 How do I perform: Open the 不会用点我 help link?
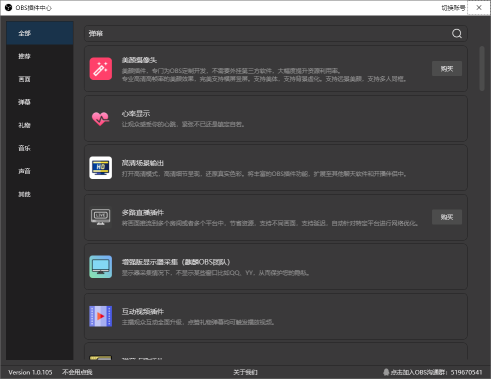pos(77,372)
